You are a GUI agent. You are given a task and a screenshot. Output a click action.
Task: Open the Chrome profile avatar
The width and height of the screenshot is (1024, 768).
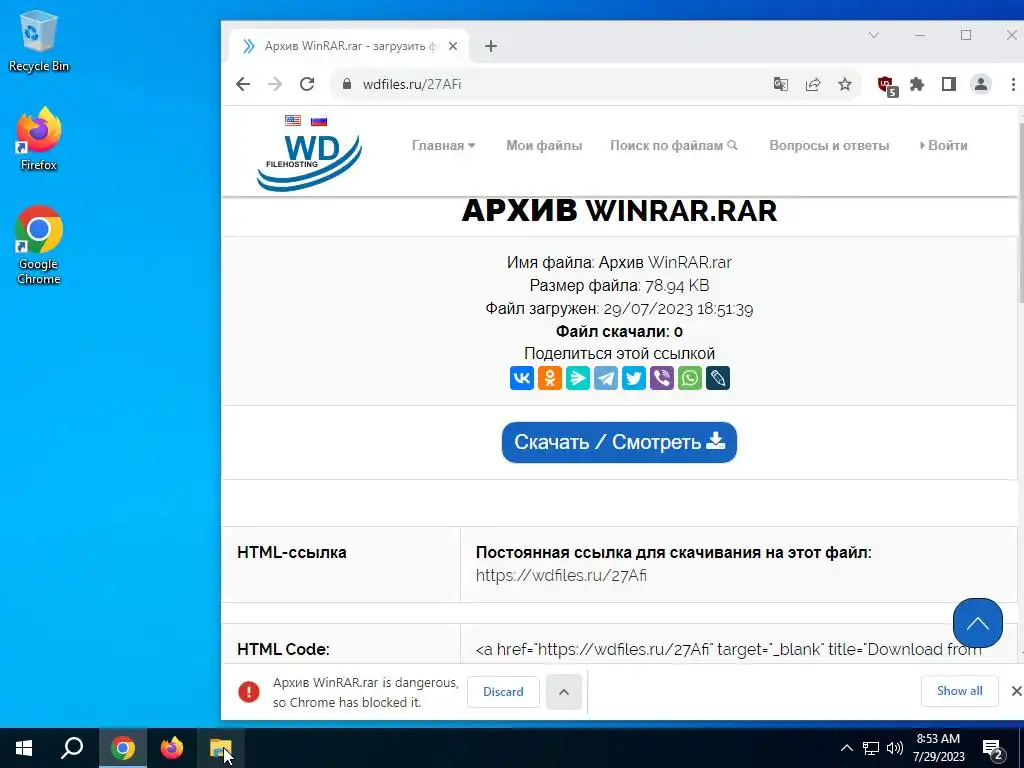coord(981,84)
